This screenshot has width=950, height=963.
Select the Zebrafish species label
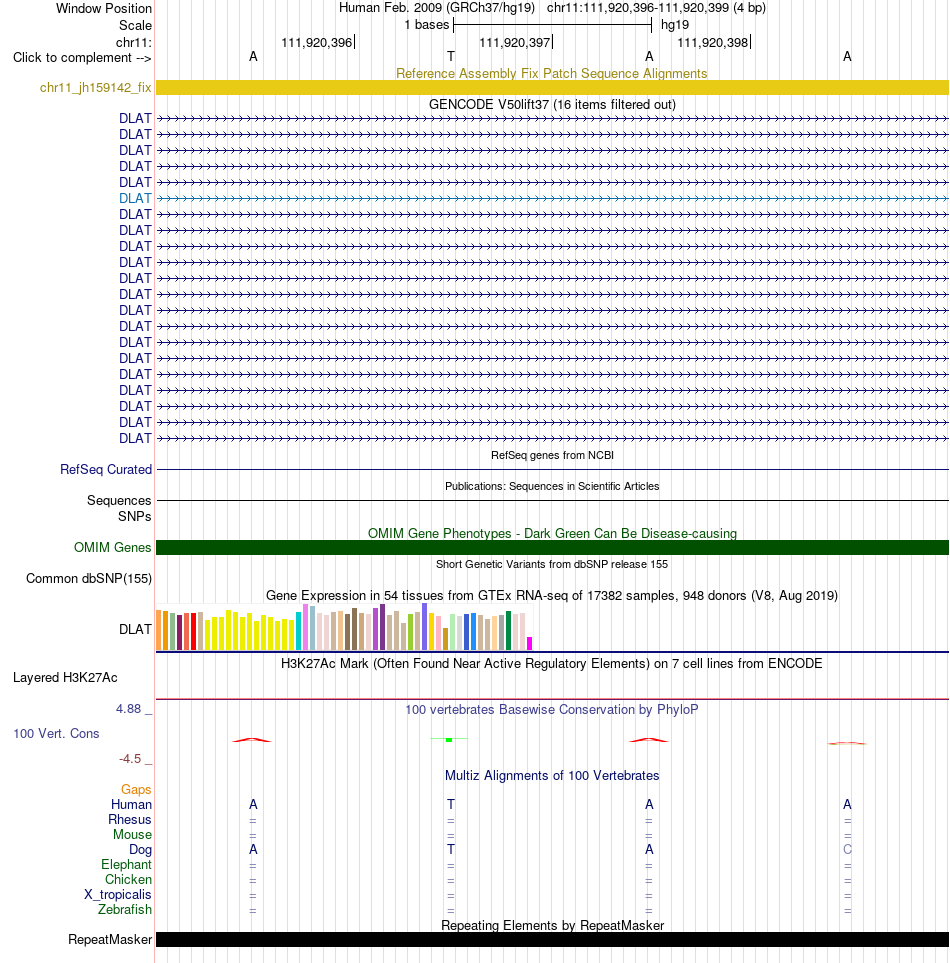click(125, 910)
